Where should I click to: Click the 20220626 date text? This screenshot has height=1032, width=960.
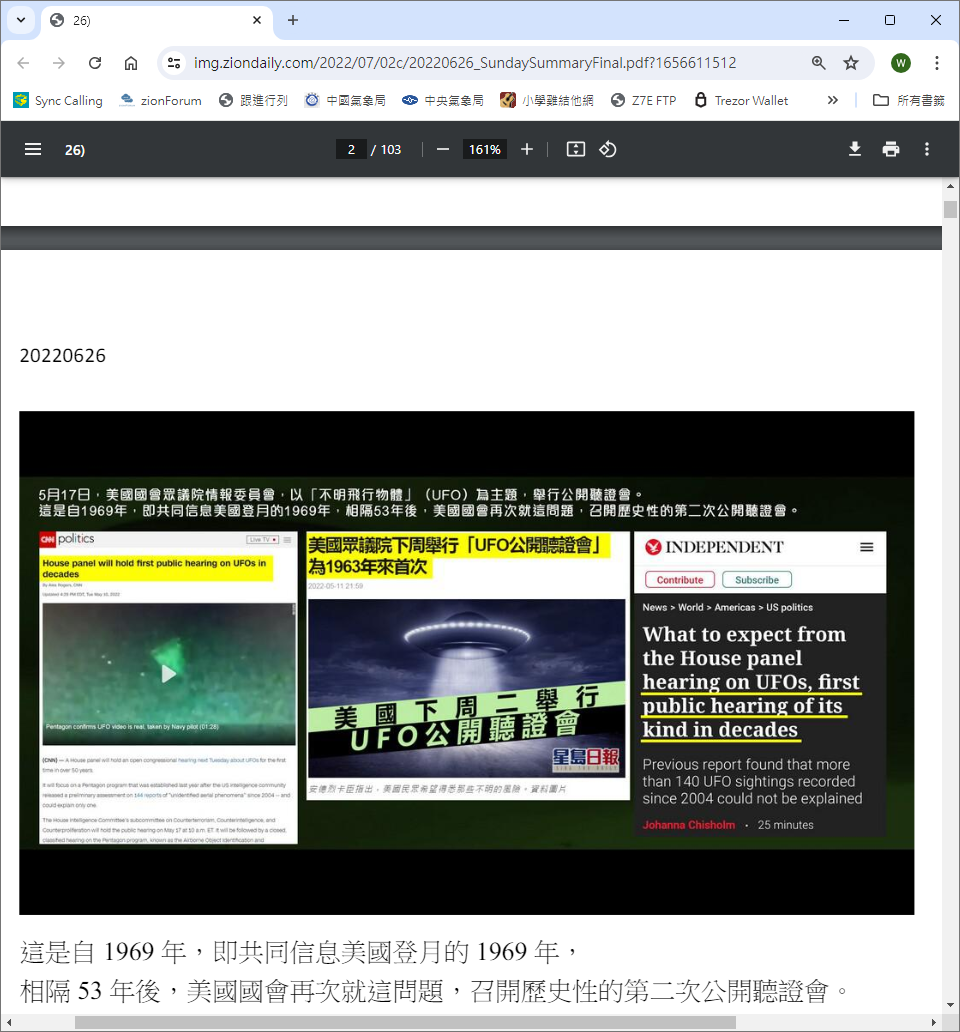pyautogui.click(x=63, y=355)
